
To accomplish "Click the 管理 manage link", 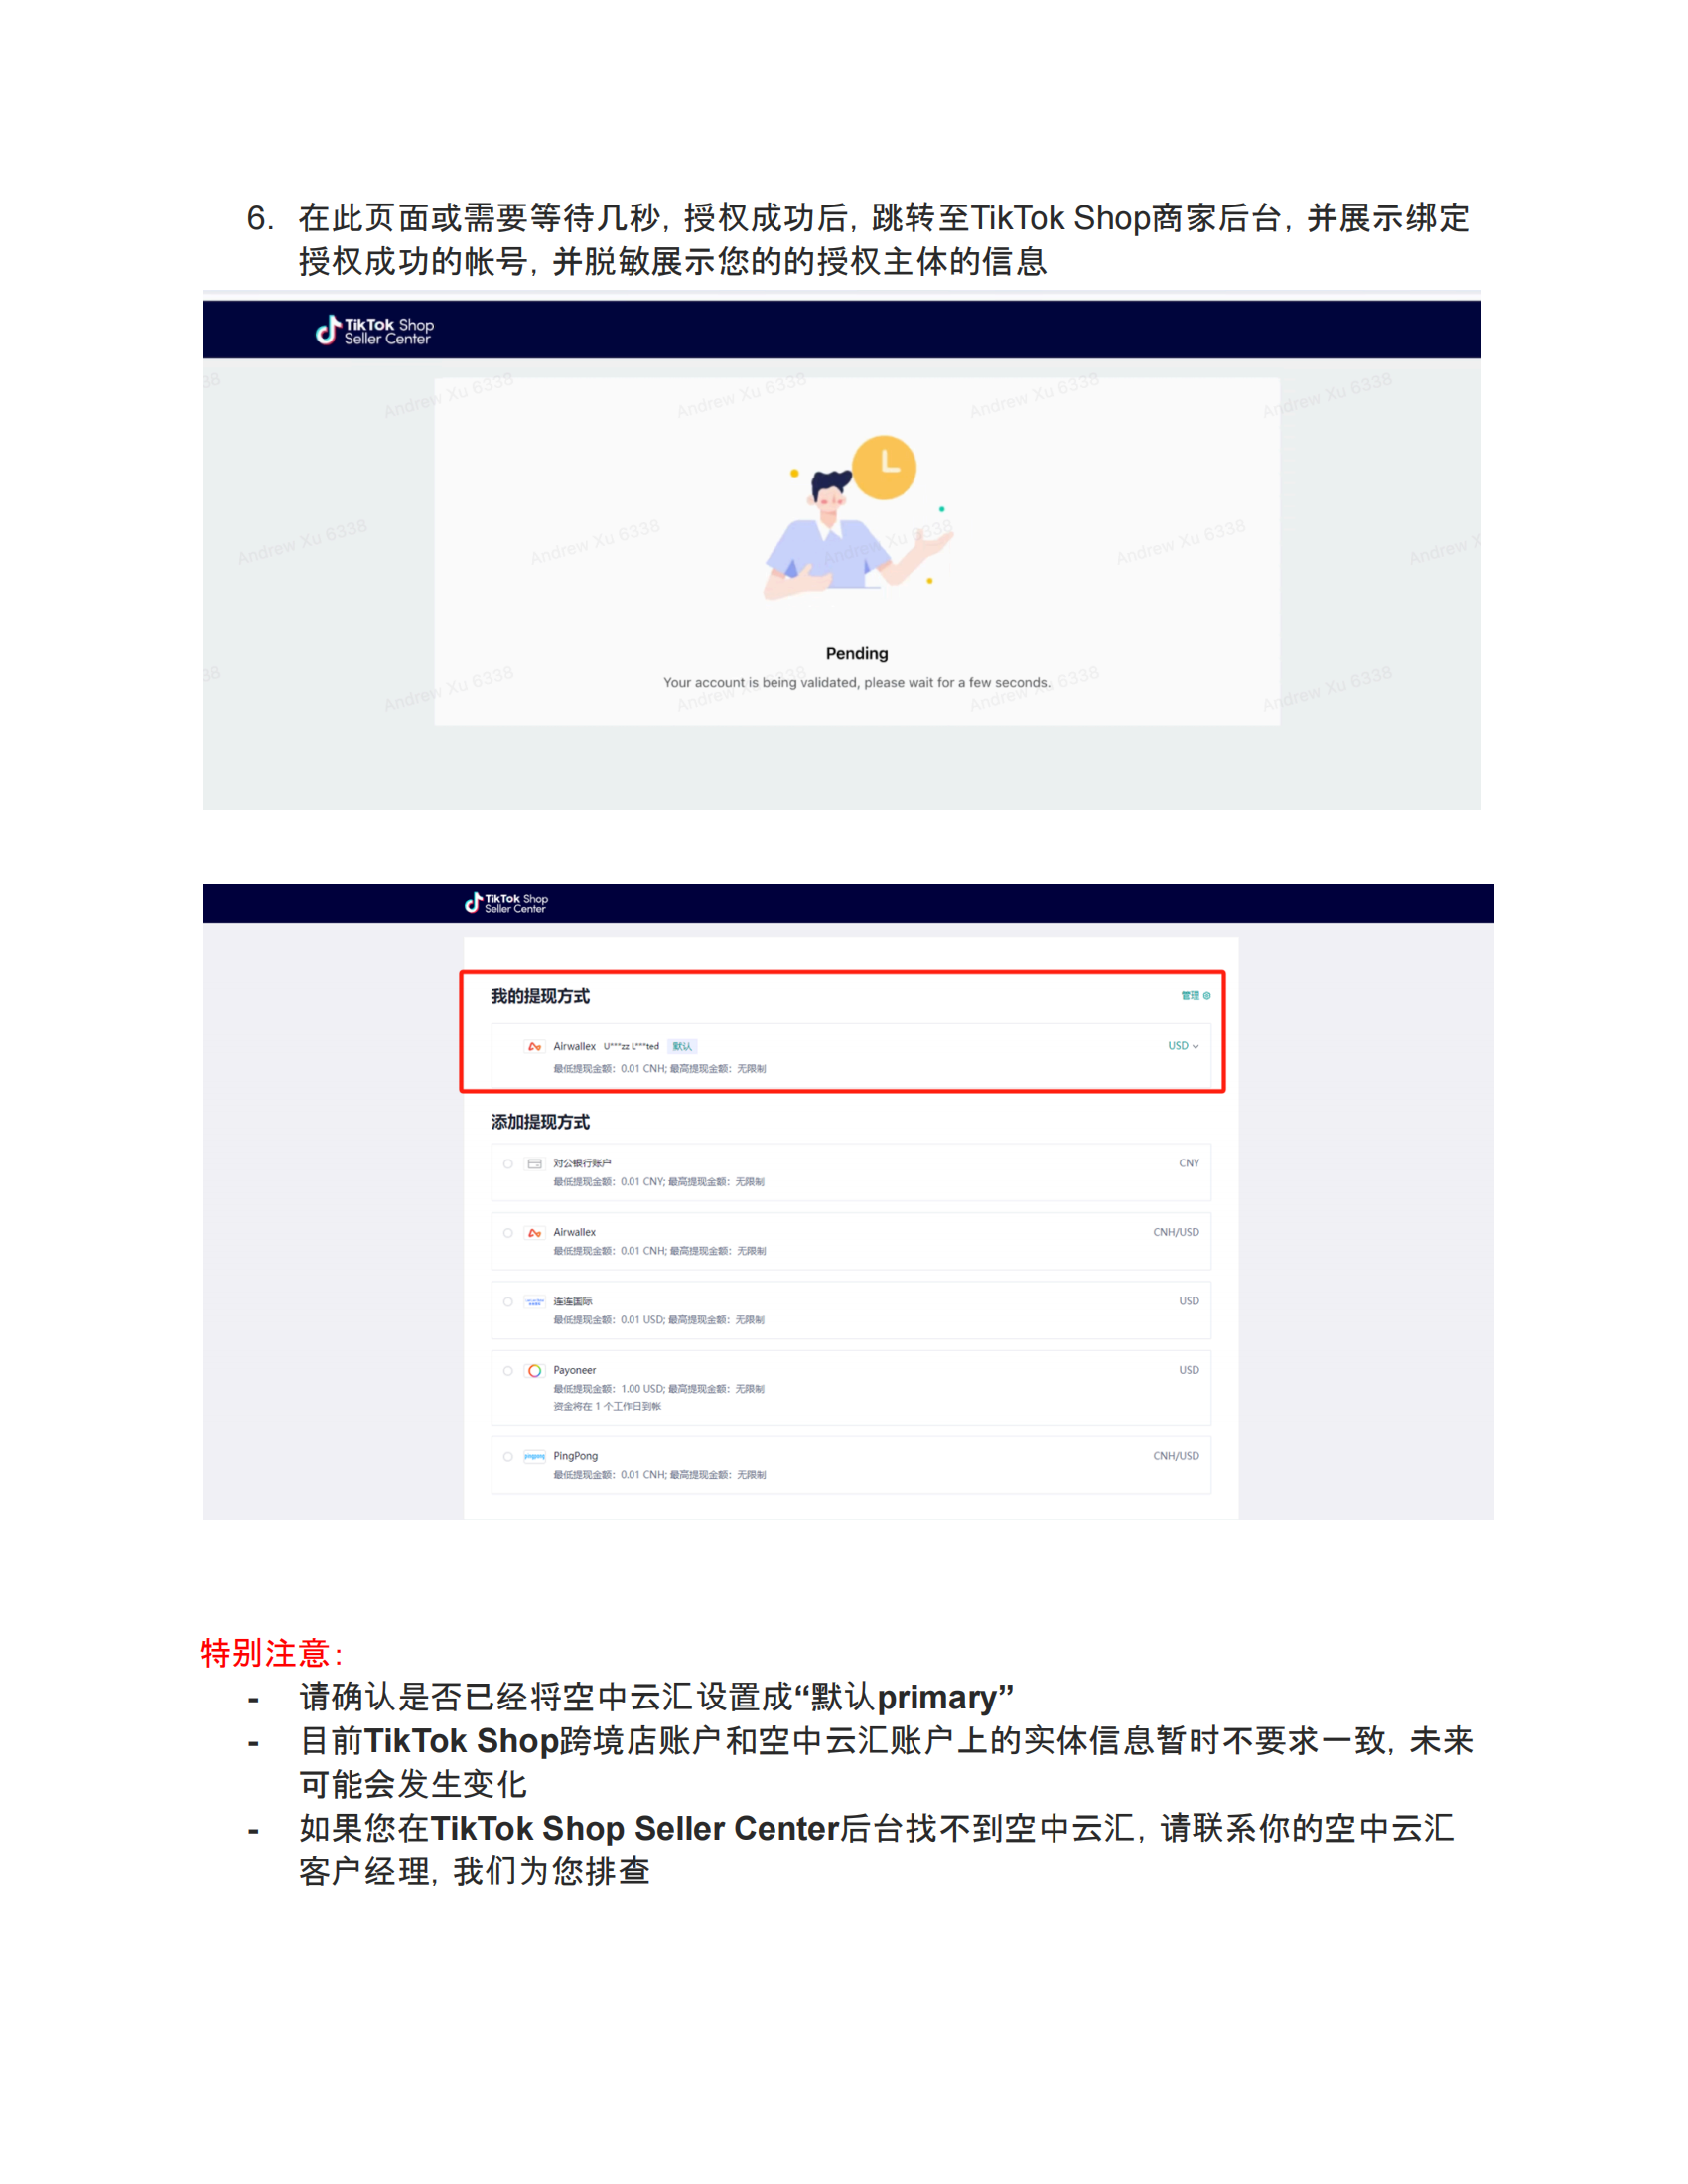I will (x=1195, y=995).
